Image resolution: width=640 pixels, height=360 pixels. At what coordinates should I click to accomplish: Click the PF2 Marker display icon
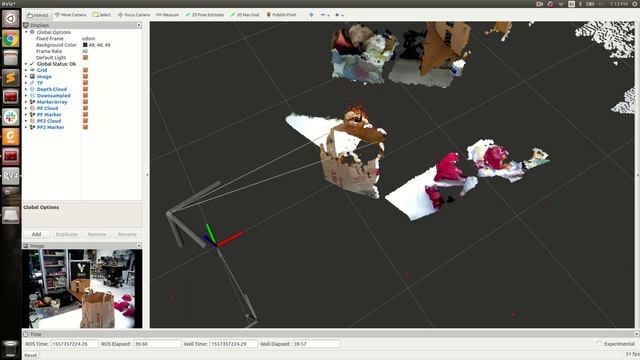coord(32,127)
